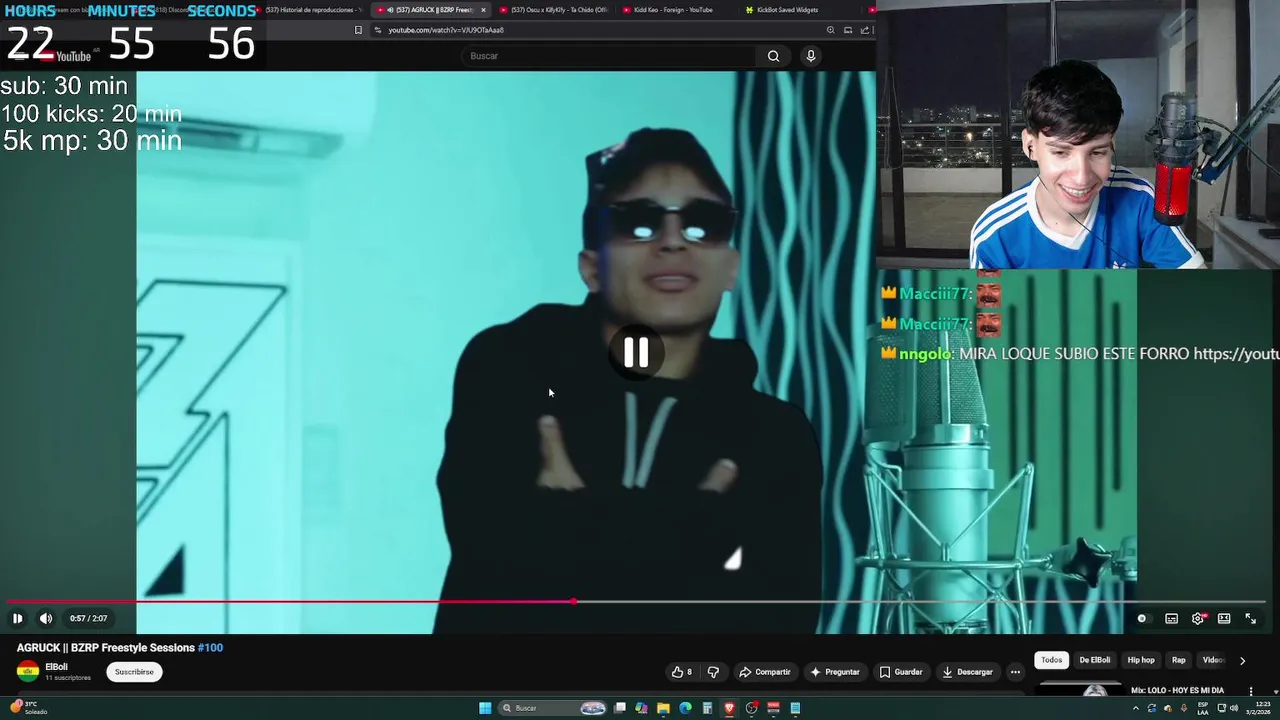Show hidden system tray icons
The image size is (1280, 720).
(x=1135, y=708)
